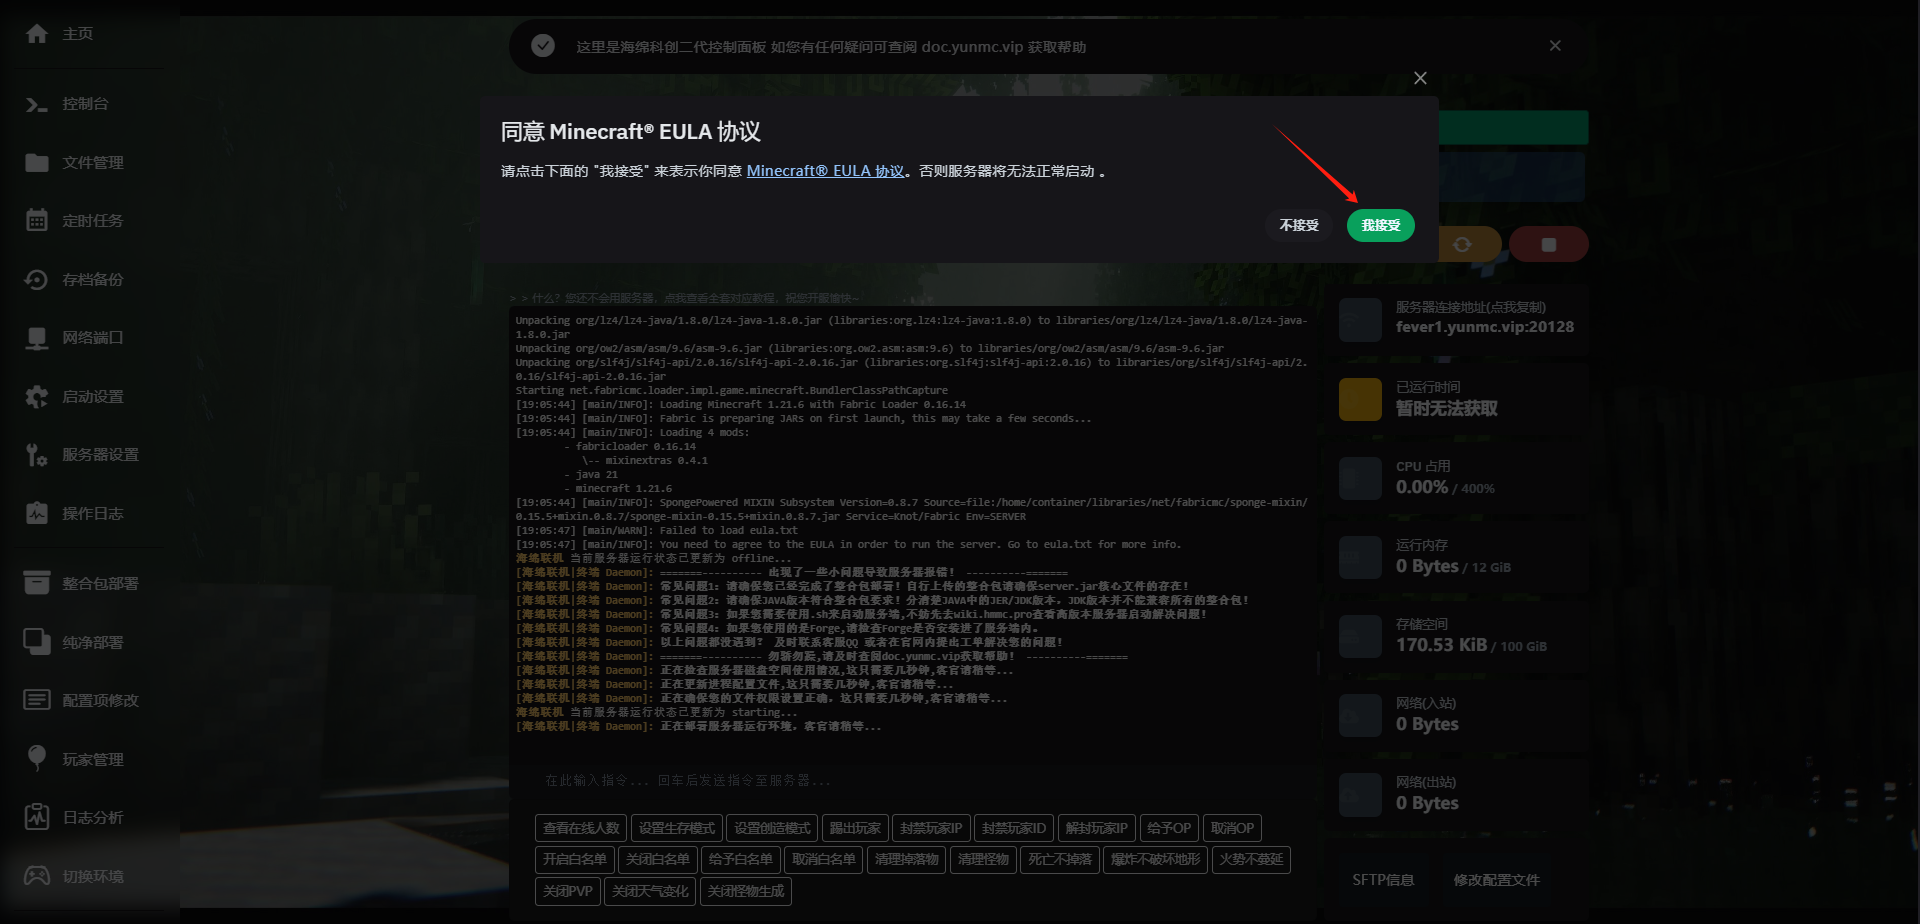
Task: Select 文件管理 menu label
Action: [93, 162]
